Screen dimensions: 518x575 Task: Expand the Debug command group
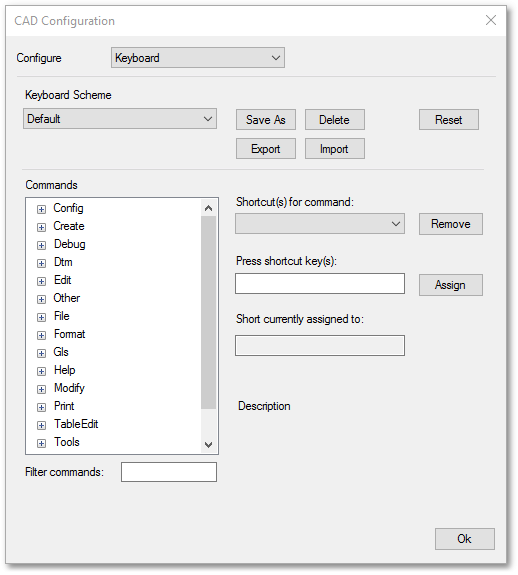(x=41, y=245)
